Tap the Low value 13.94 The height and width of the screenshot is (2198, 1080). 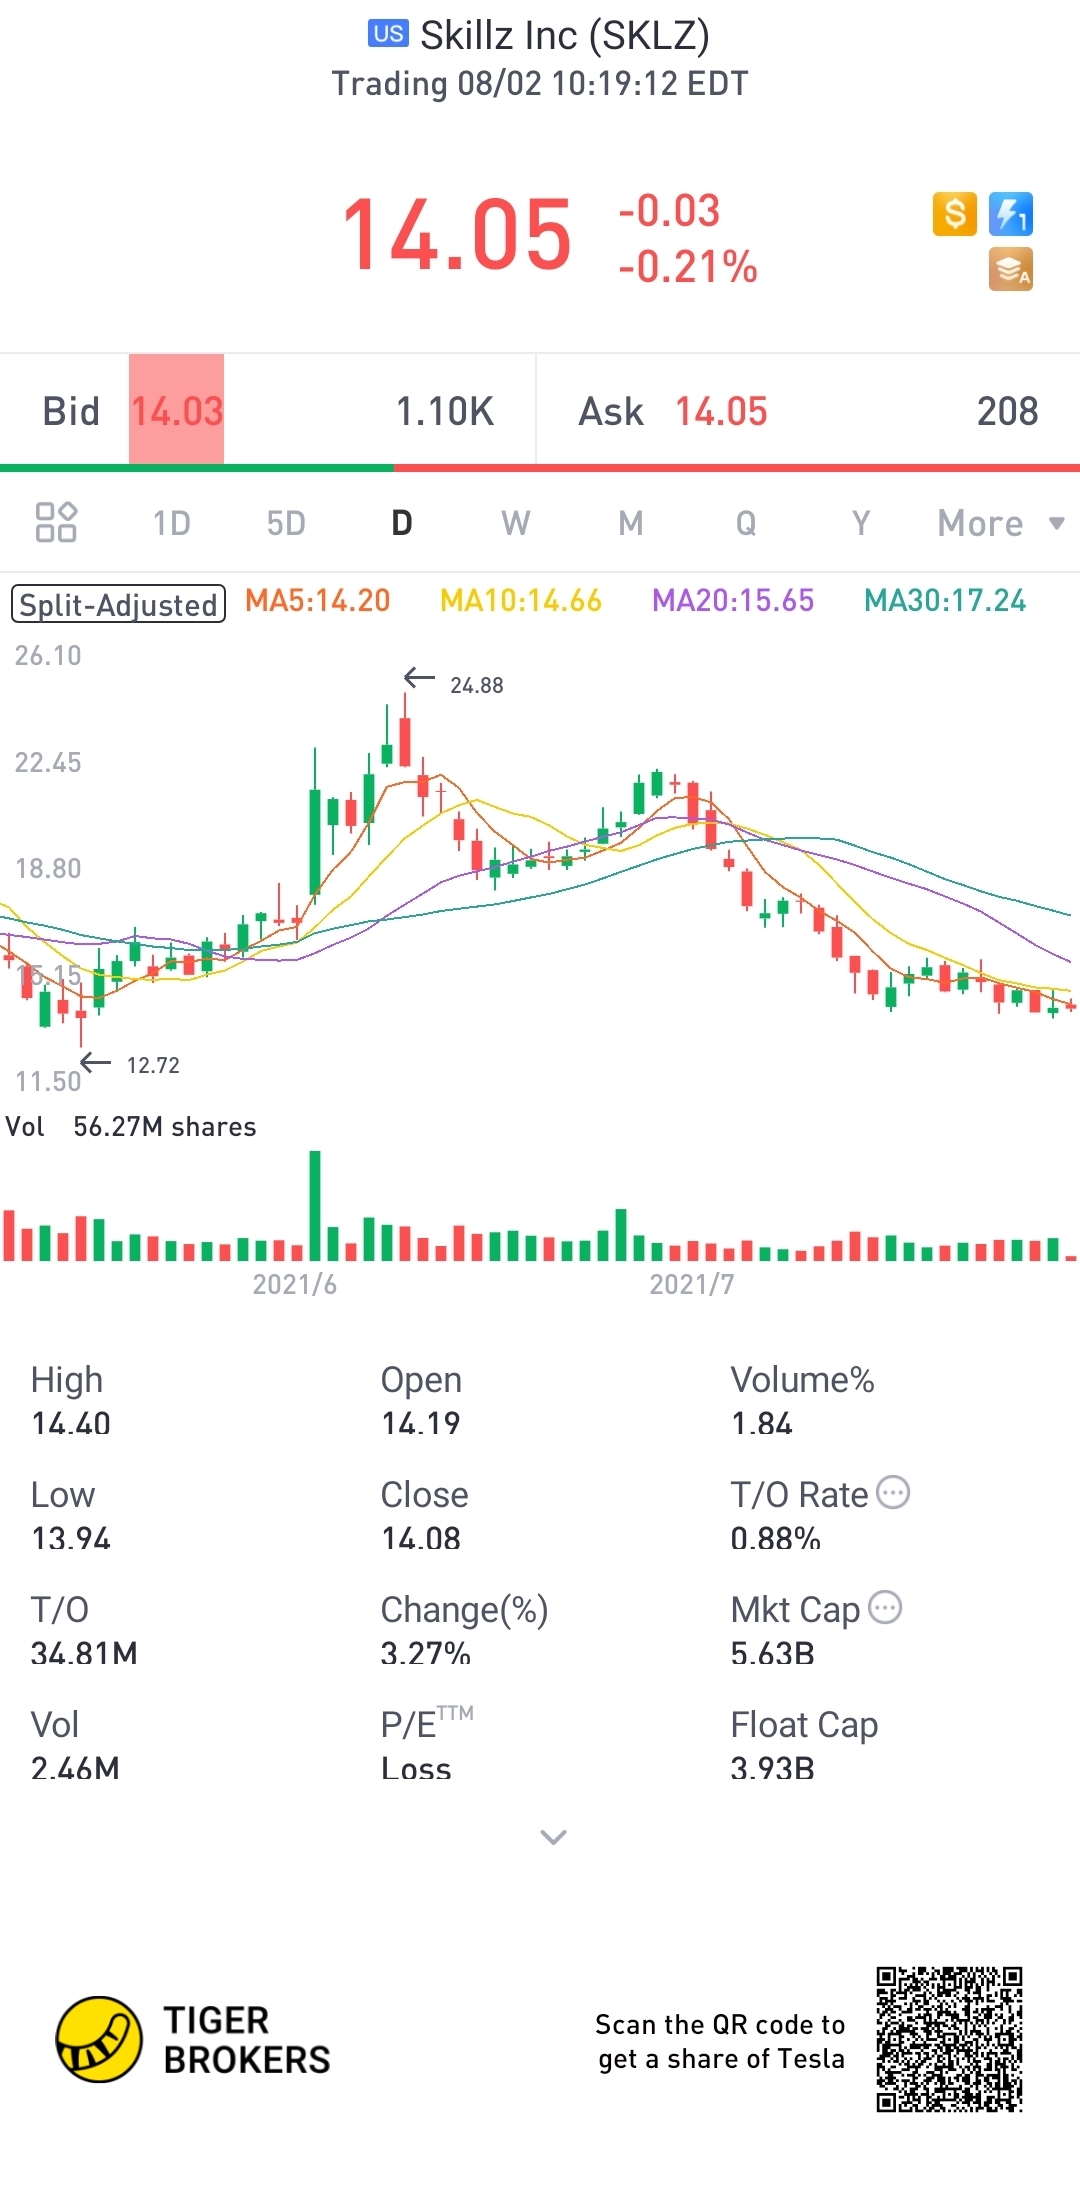(71, 1538)
